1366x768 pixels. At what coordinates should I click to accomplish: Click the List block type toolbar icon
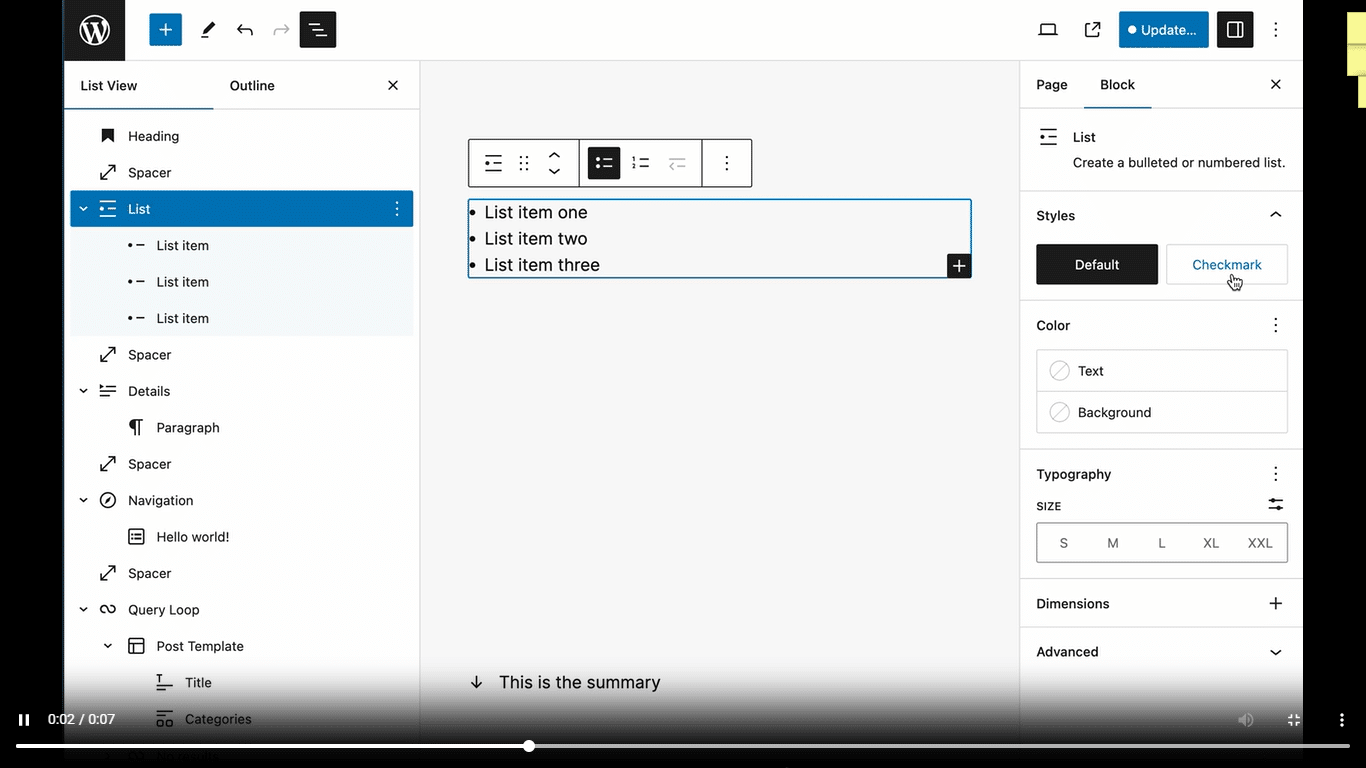tap(493, 163)
